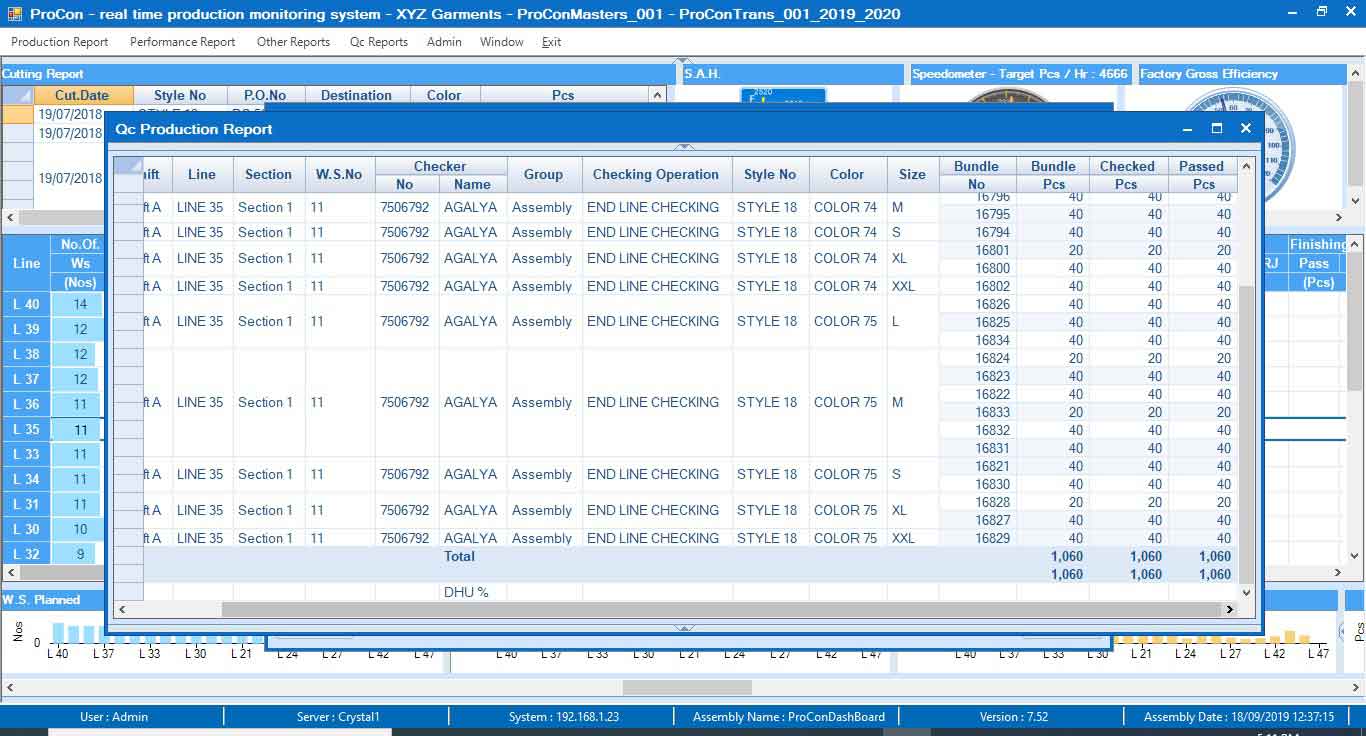The width and height of the screenshot is (1366, 736).
Task: Click the ProCon application icon in title bar
Action: click(x=13, y=14)
